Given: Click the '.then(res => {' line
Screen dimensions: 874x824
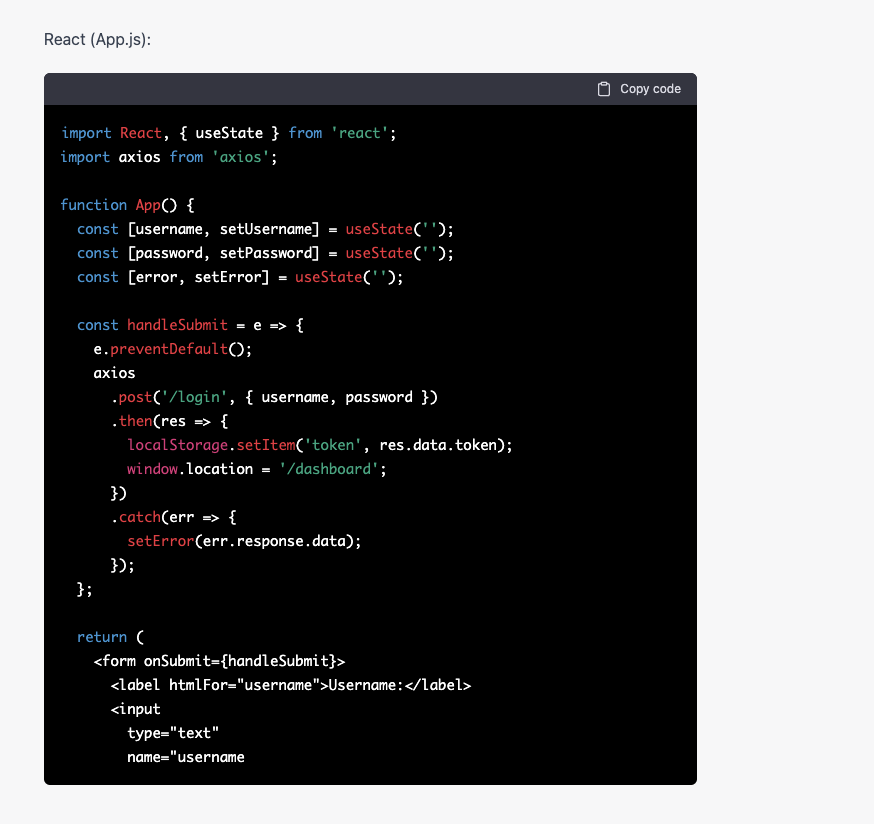Looking at the screenshot, I should pos(169,421).
